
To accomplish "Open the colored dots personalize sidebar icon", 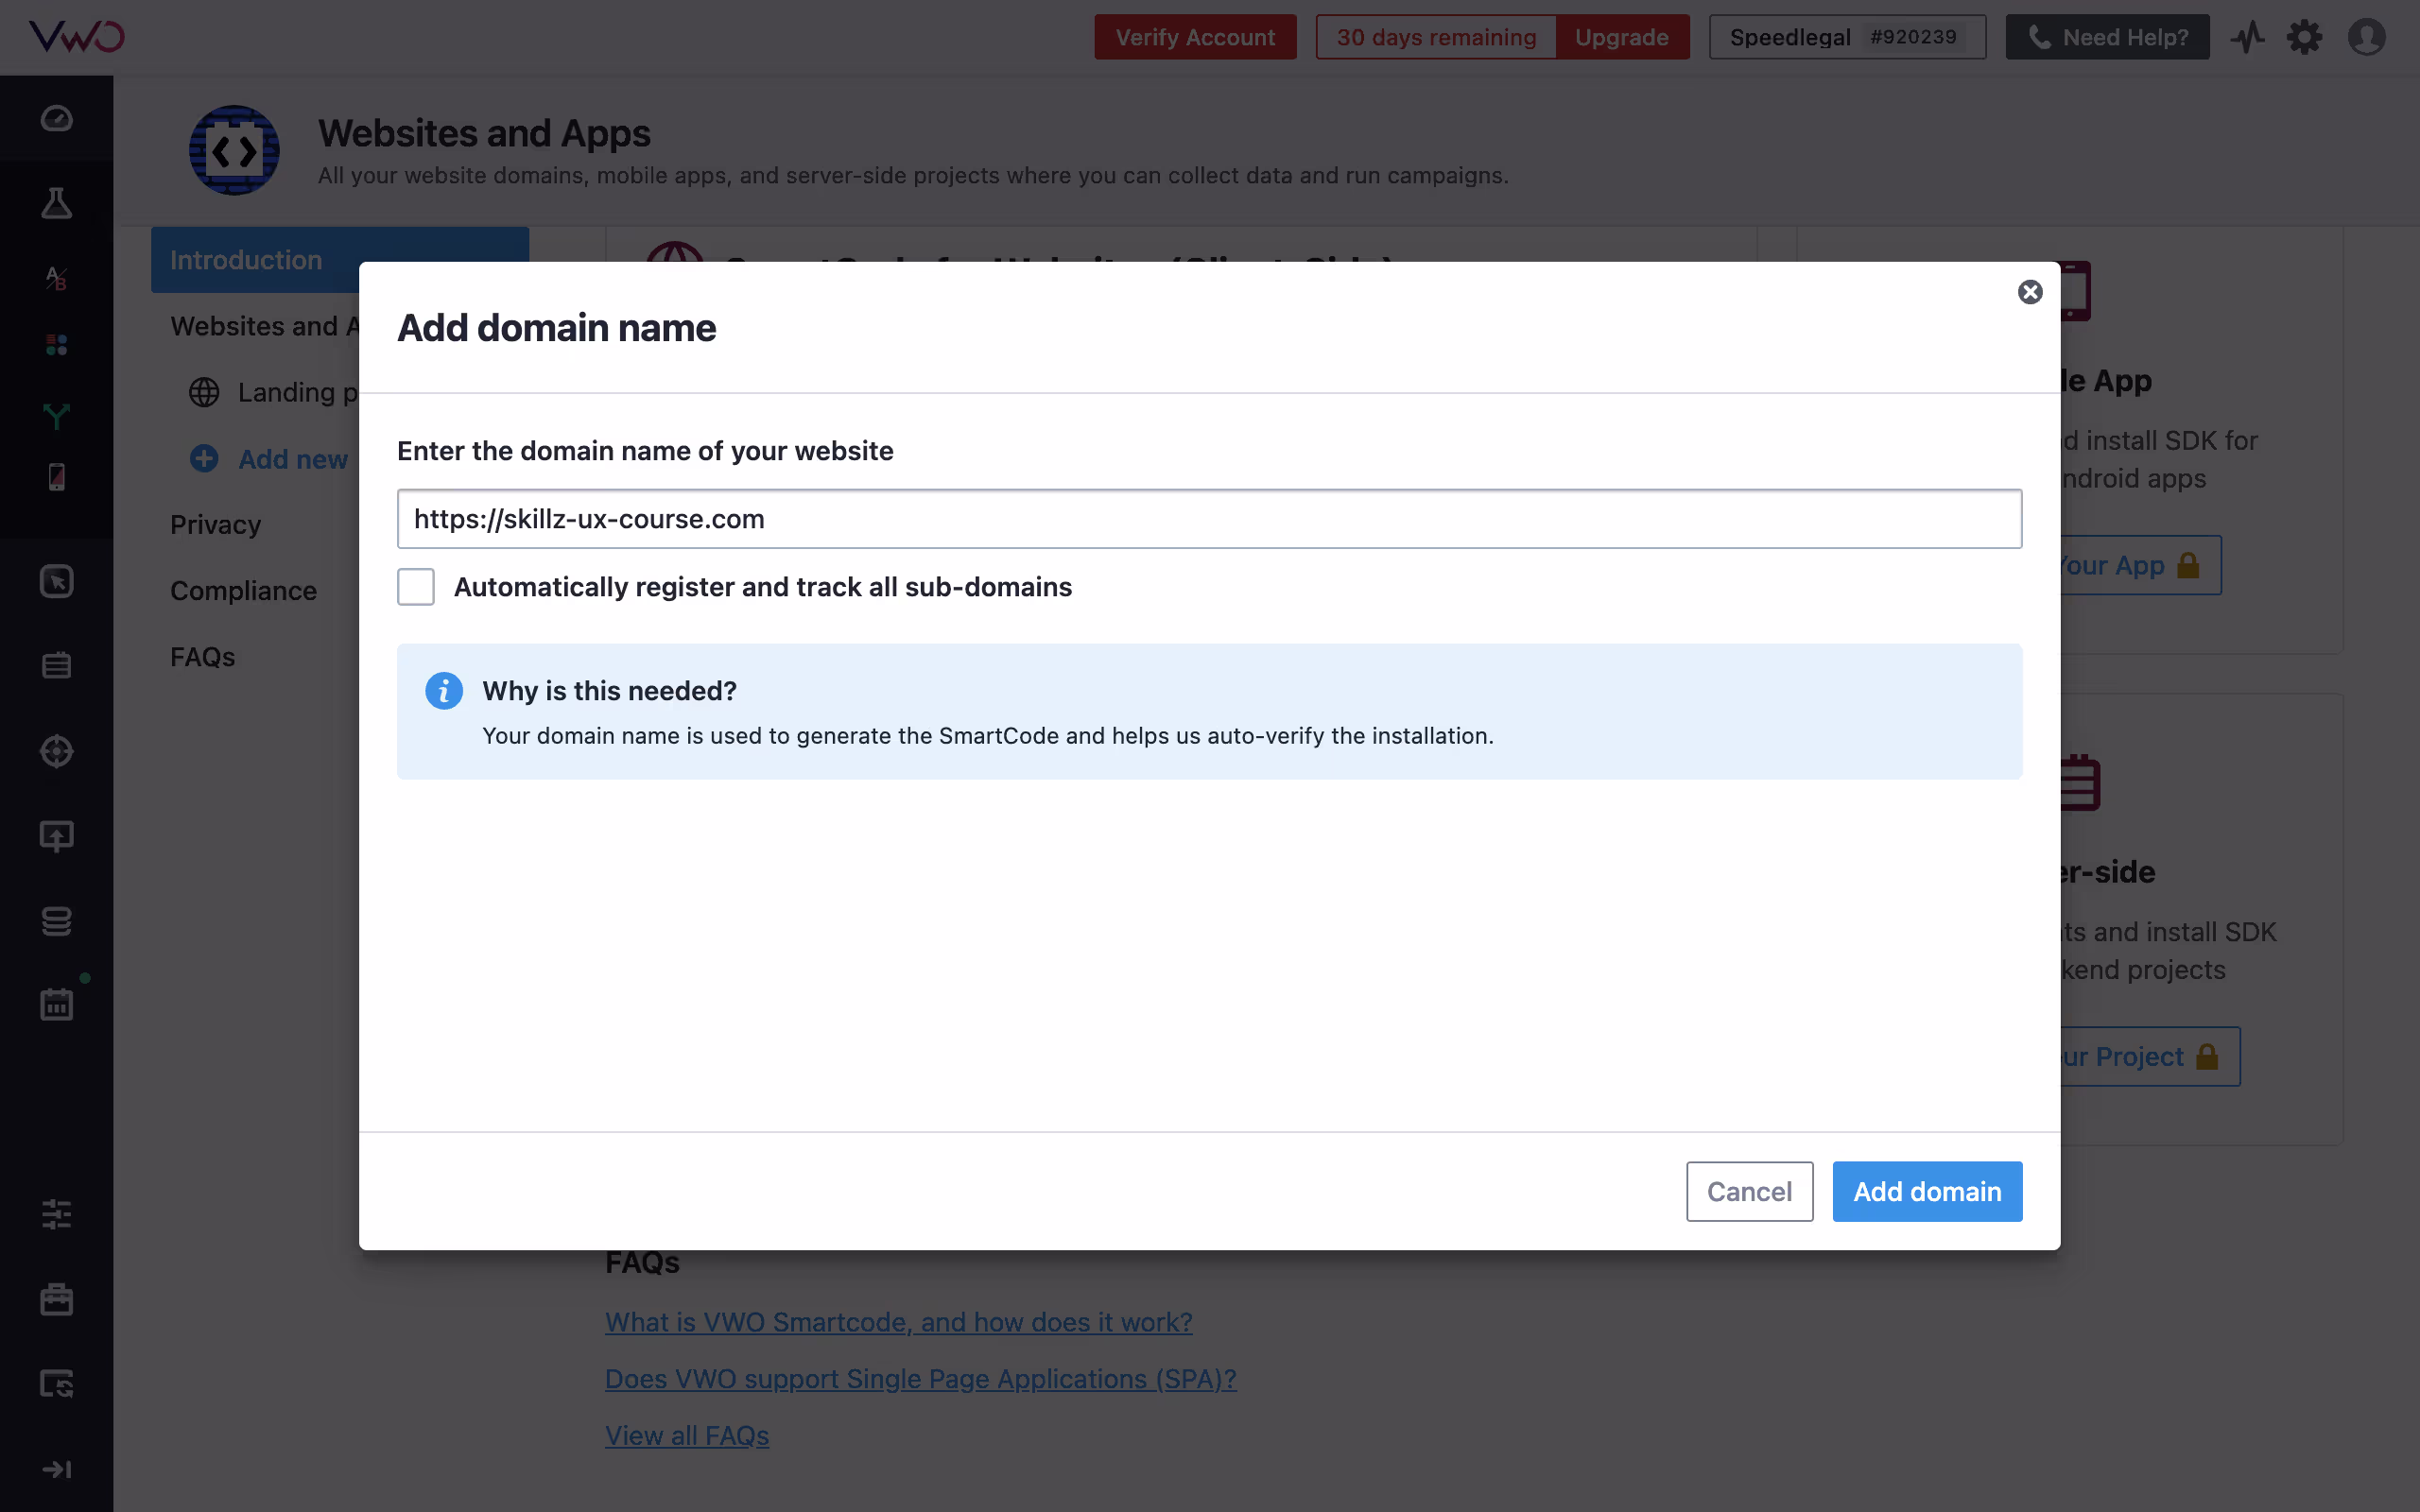I will 56,345.
